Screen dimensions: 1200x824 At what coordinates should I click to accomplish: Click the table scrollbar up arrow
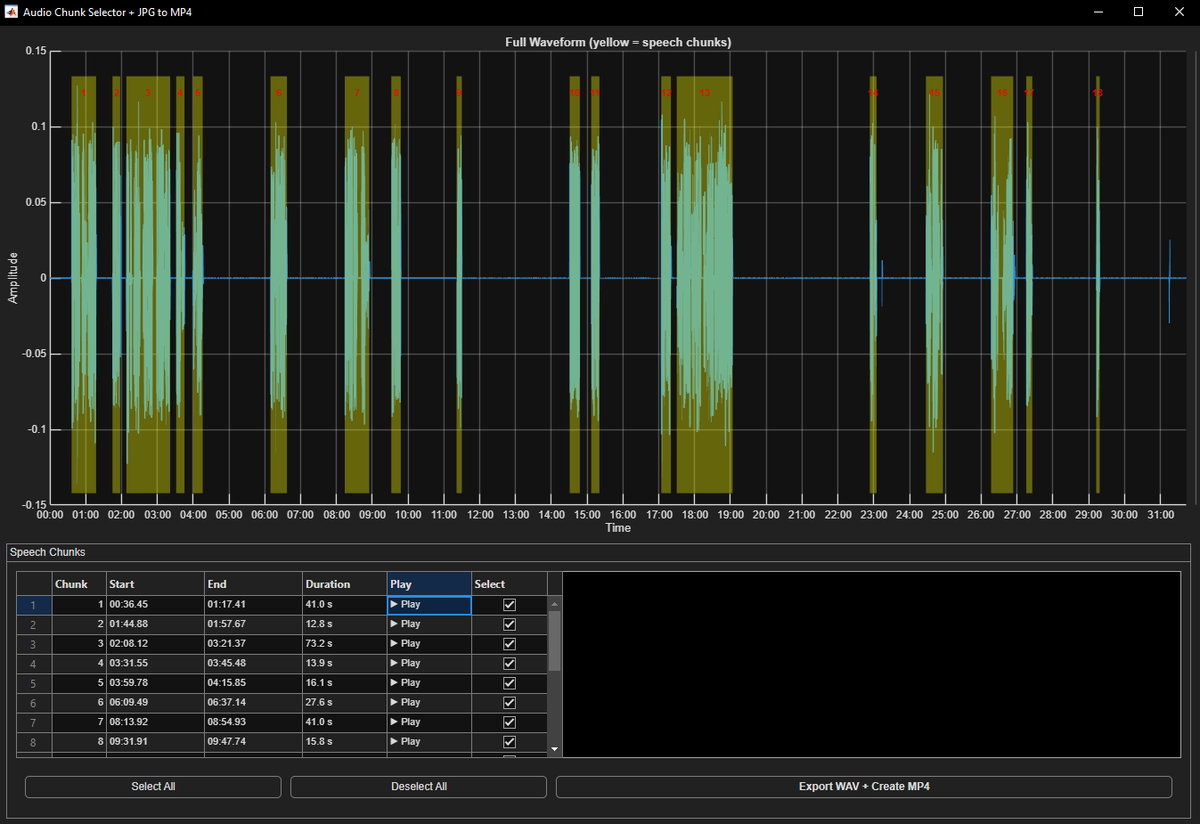(x=555, y=603)
